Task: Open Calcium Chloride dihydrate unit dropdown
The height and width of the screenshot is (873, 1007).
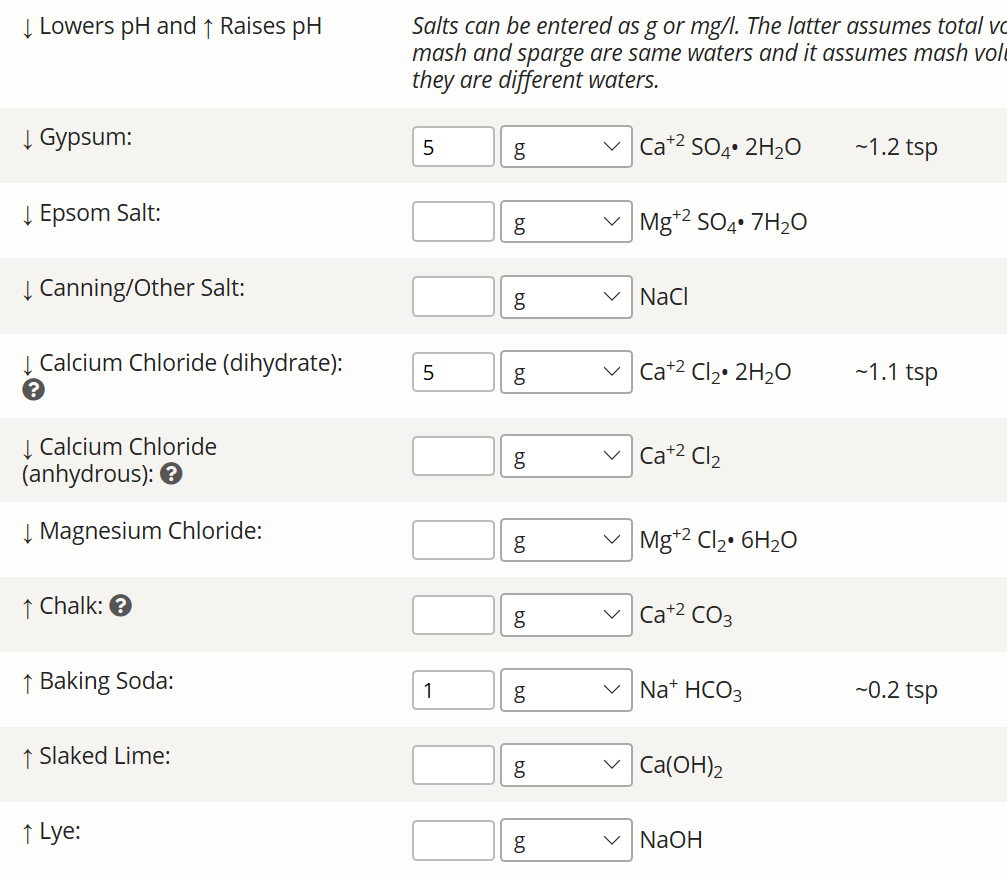Action: (566, 372)
